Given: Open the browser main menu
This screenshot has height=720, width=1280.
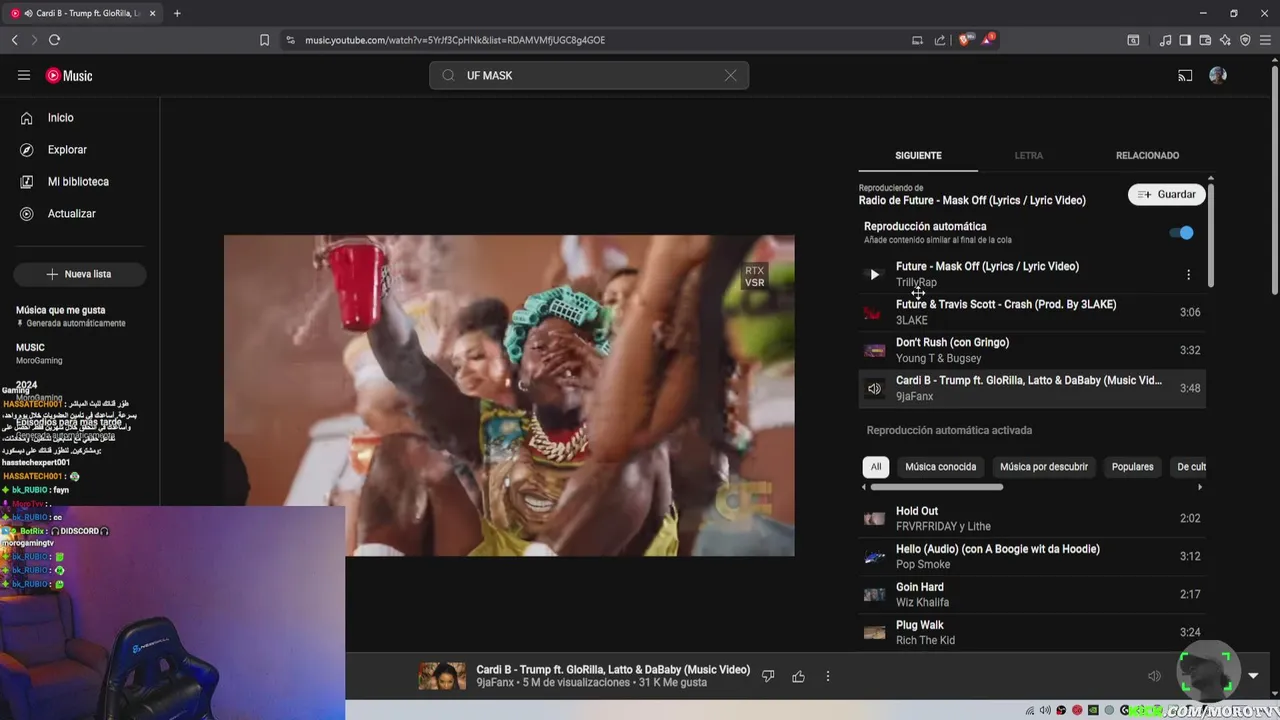Looking at the screenshot, I should (x=1265, y=40).
